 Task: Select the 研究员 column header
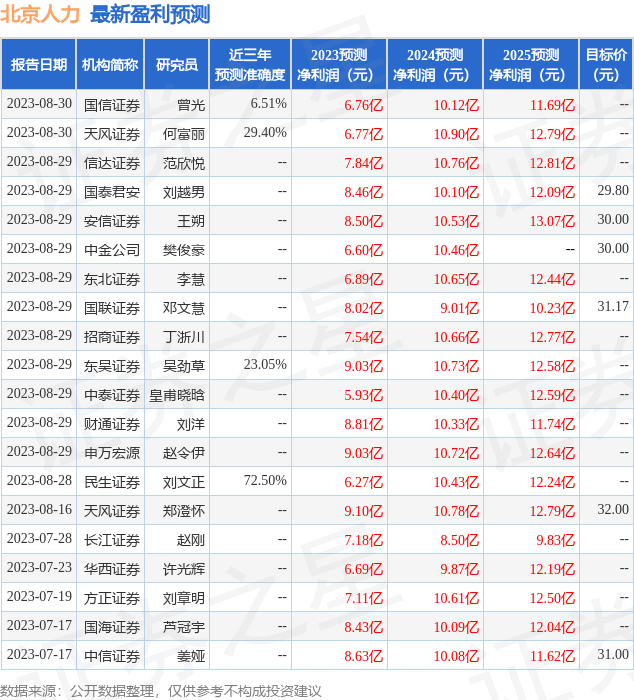[x=177, y=65]
